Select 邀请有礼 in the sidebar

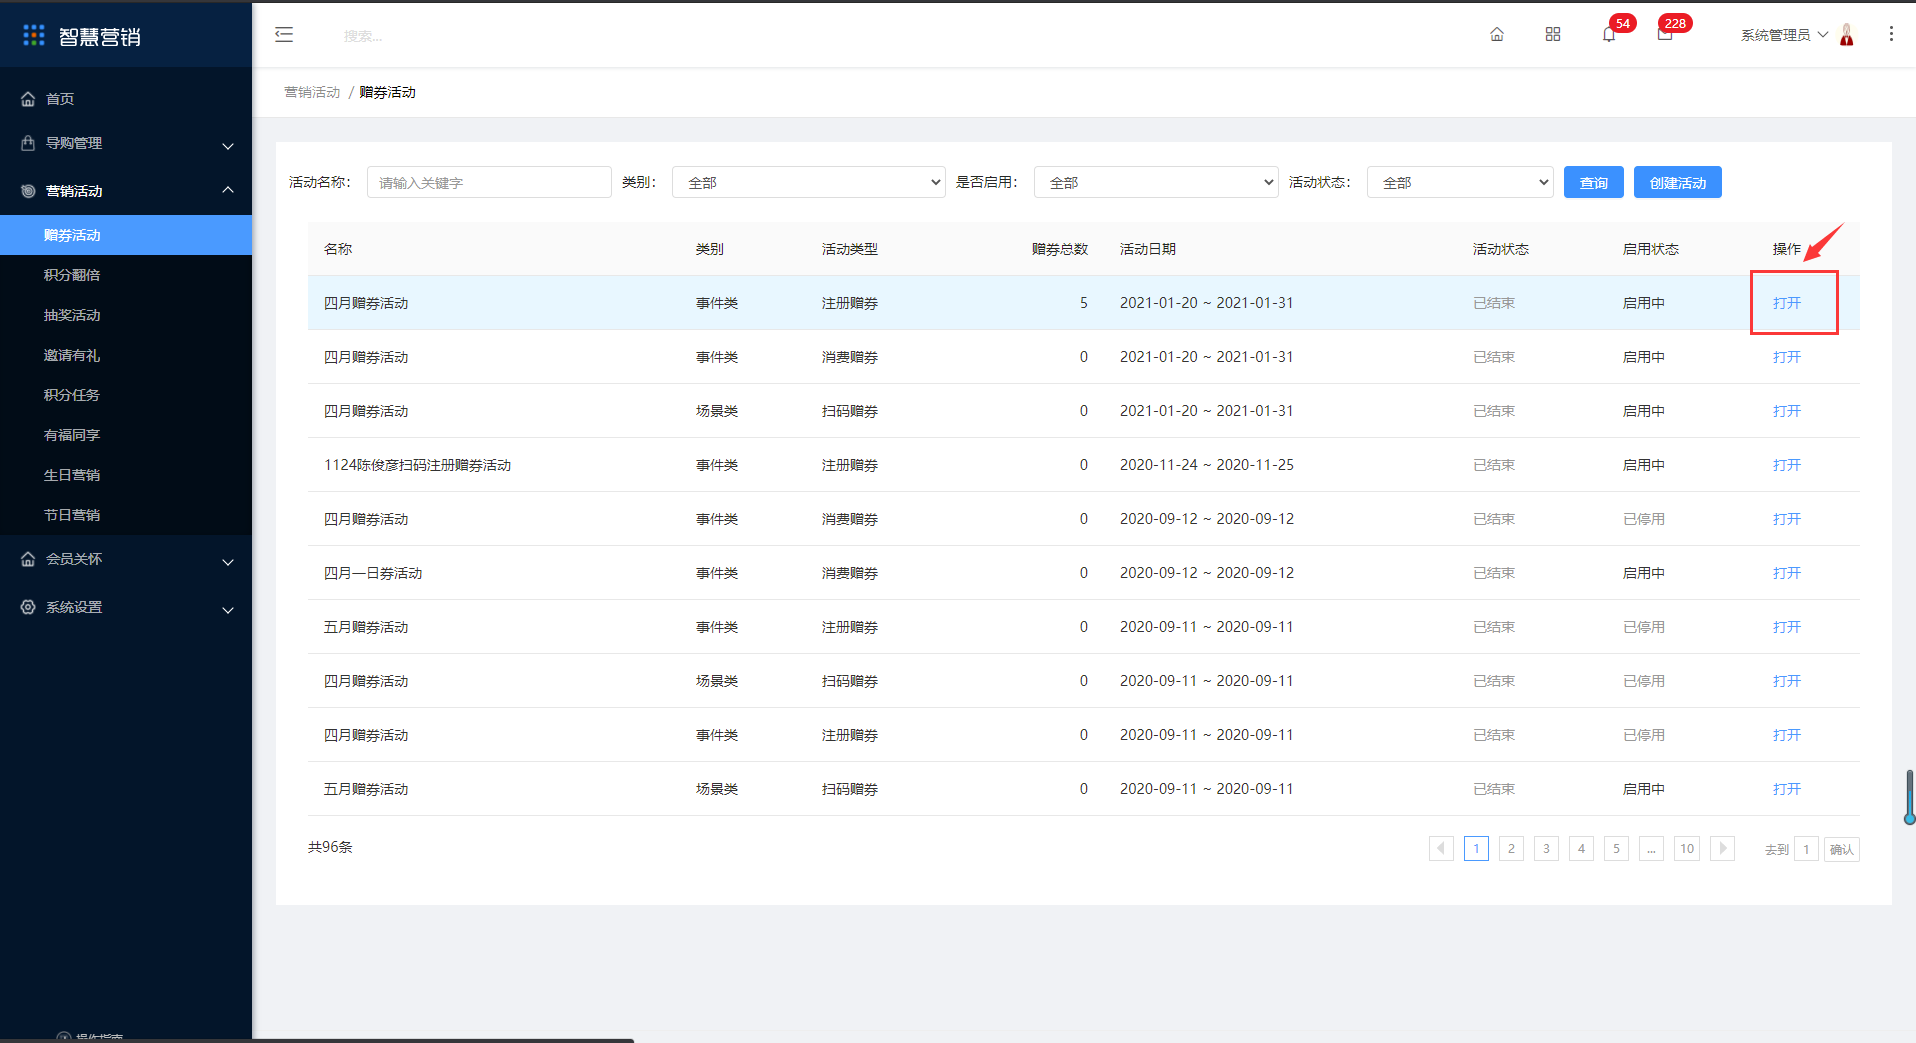pos(126,355)
